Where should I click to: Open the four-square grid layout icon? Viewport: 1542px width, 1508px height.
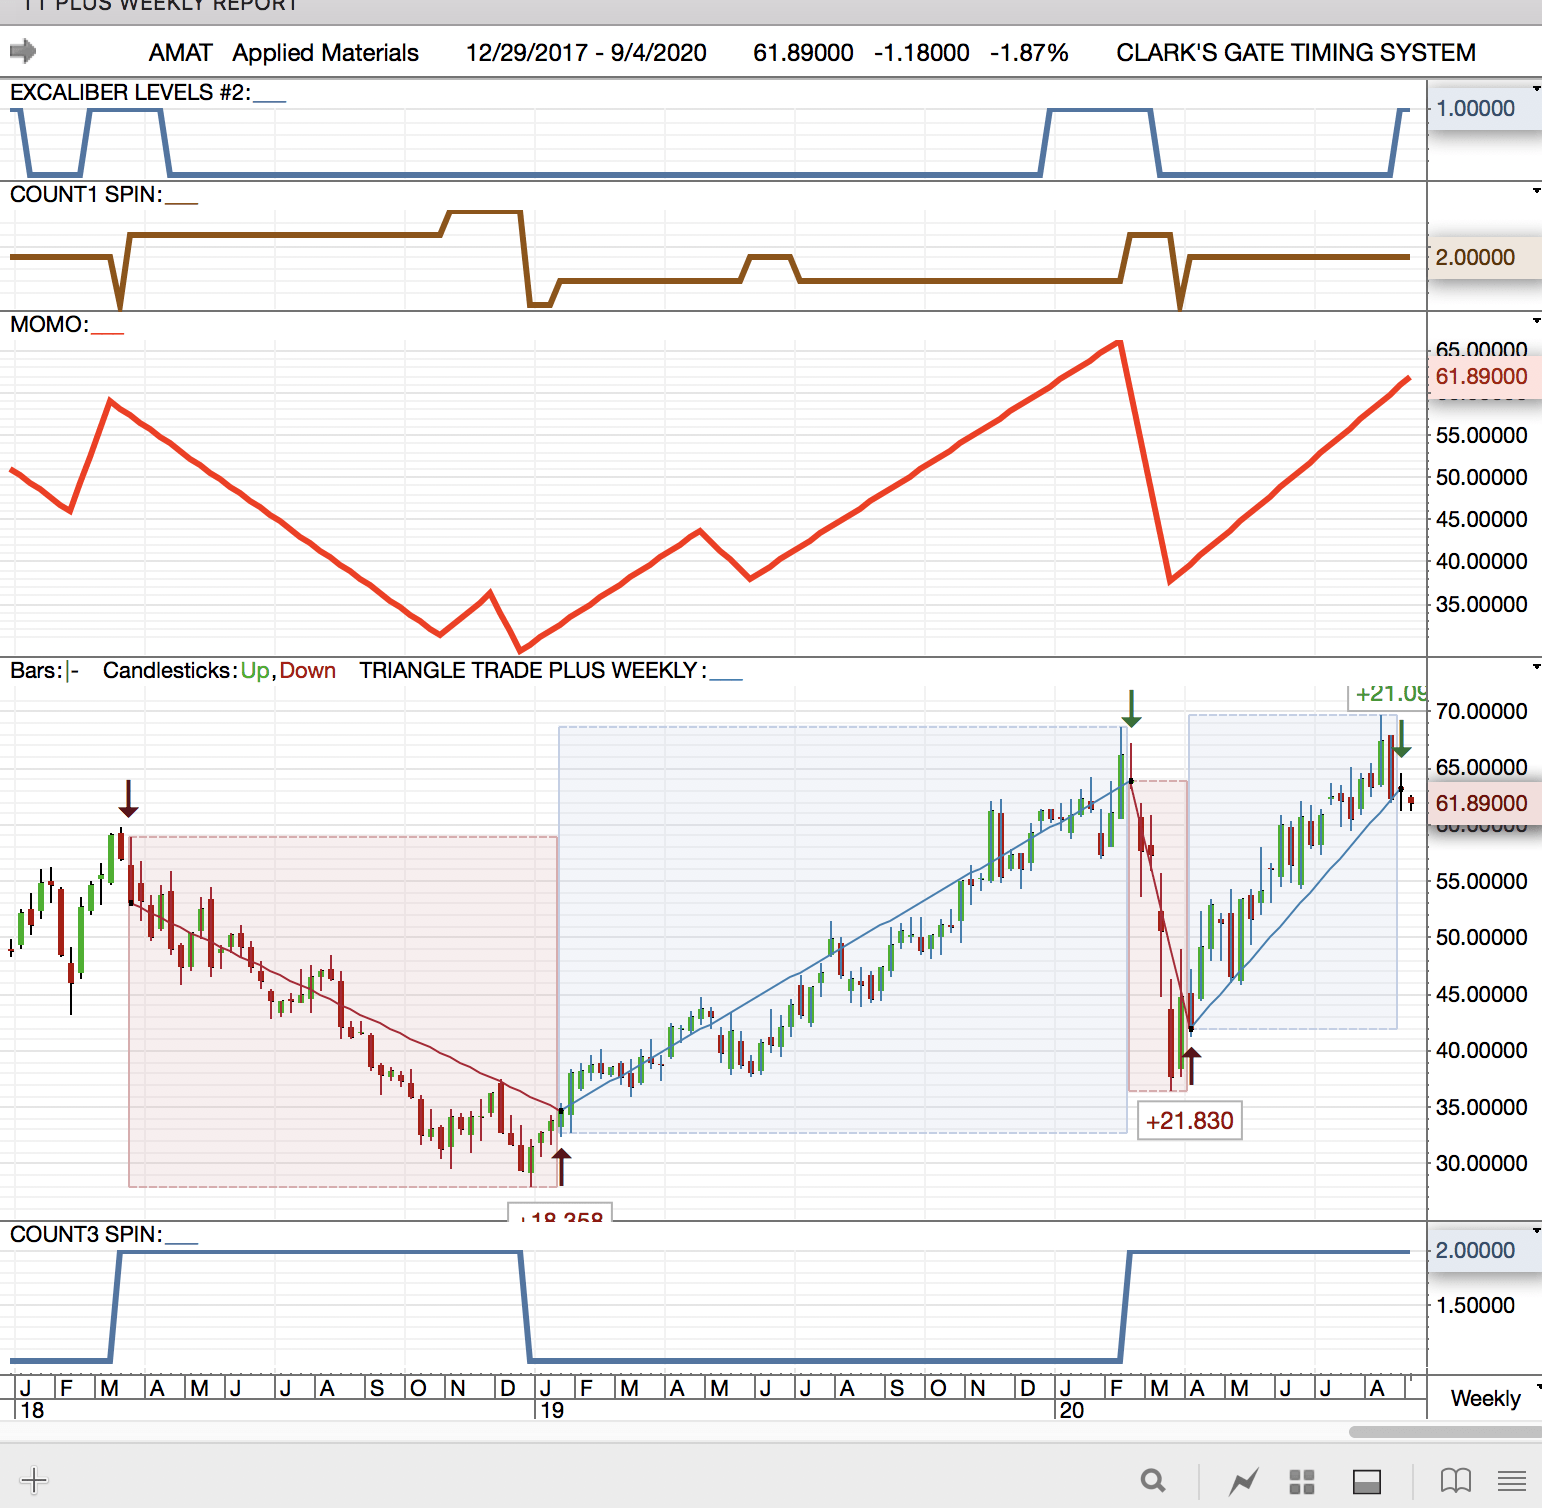point(1302,1481)
